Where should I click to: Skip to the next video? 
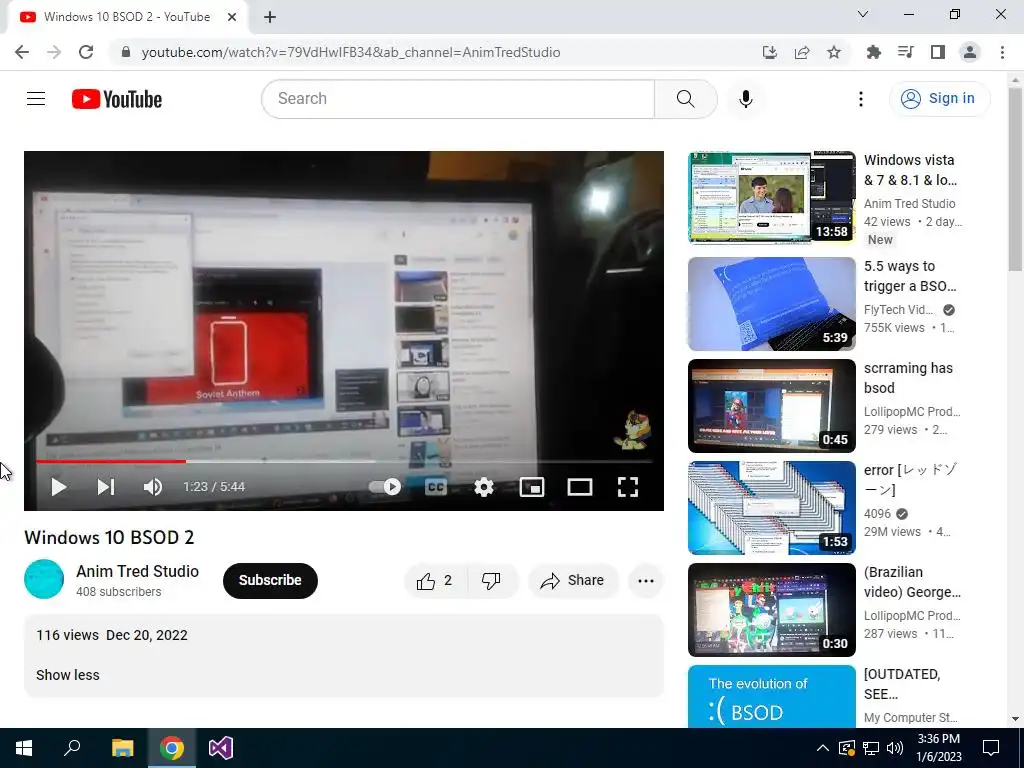106,487
